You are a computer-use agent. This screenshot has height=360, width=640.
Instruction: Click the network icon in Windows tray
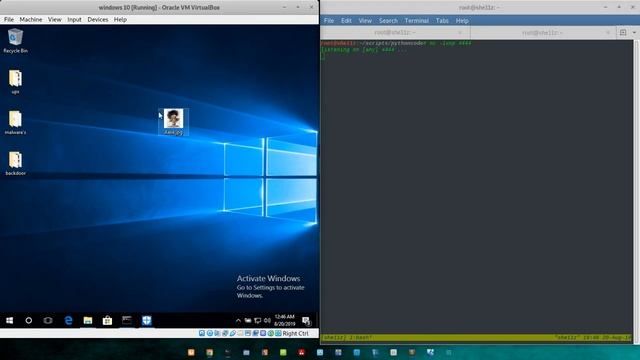click(x=258, y=320)
